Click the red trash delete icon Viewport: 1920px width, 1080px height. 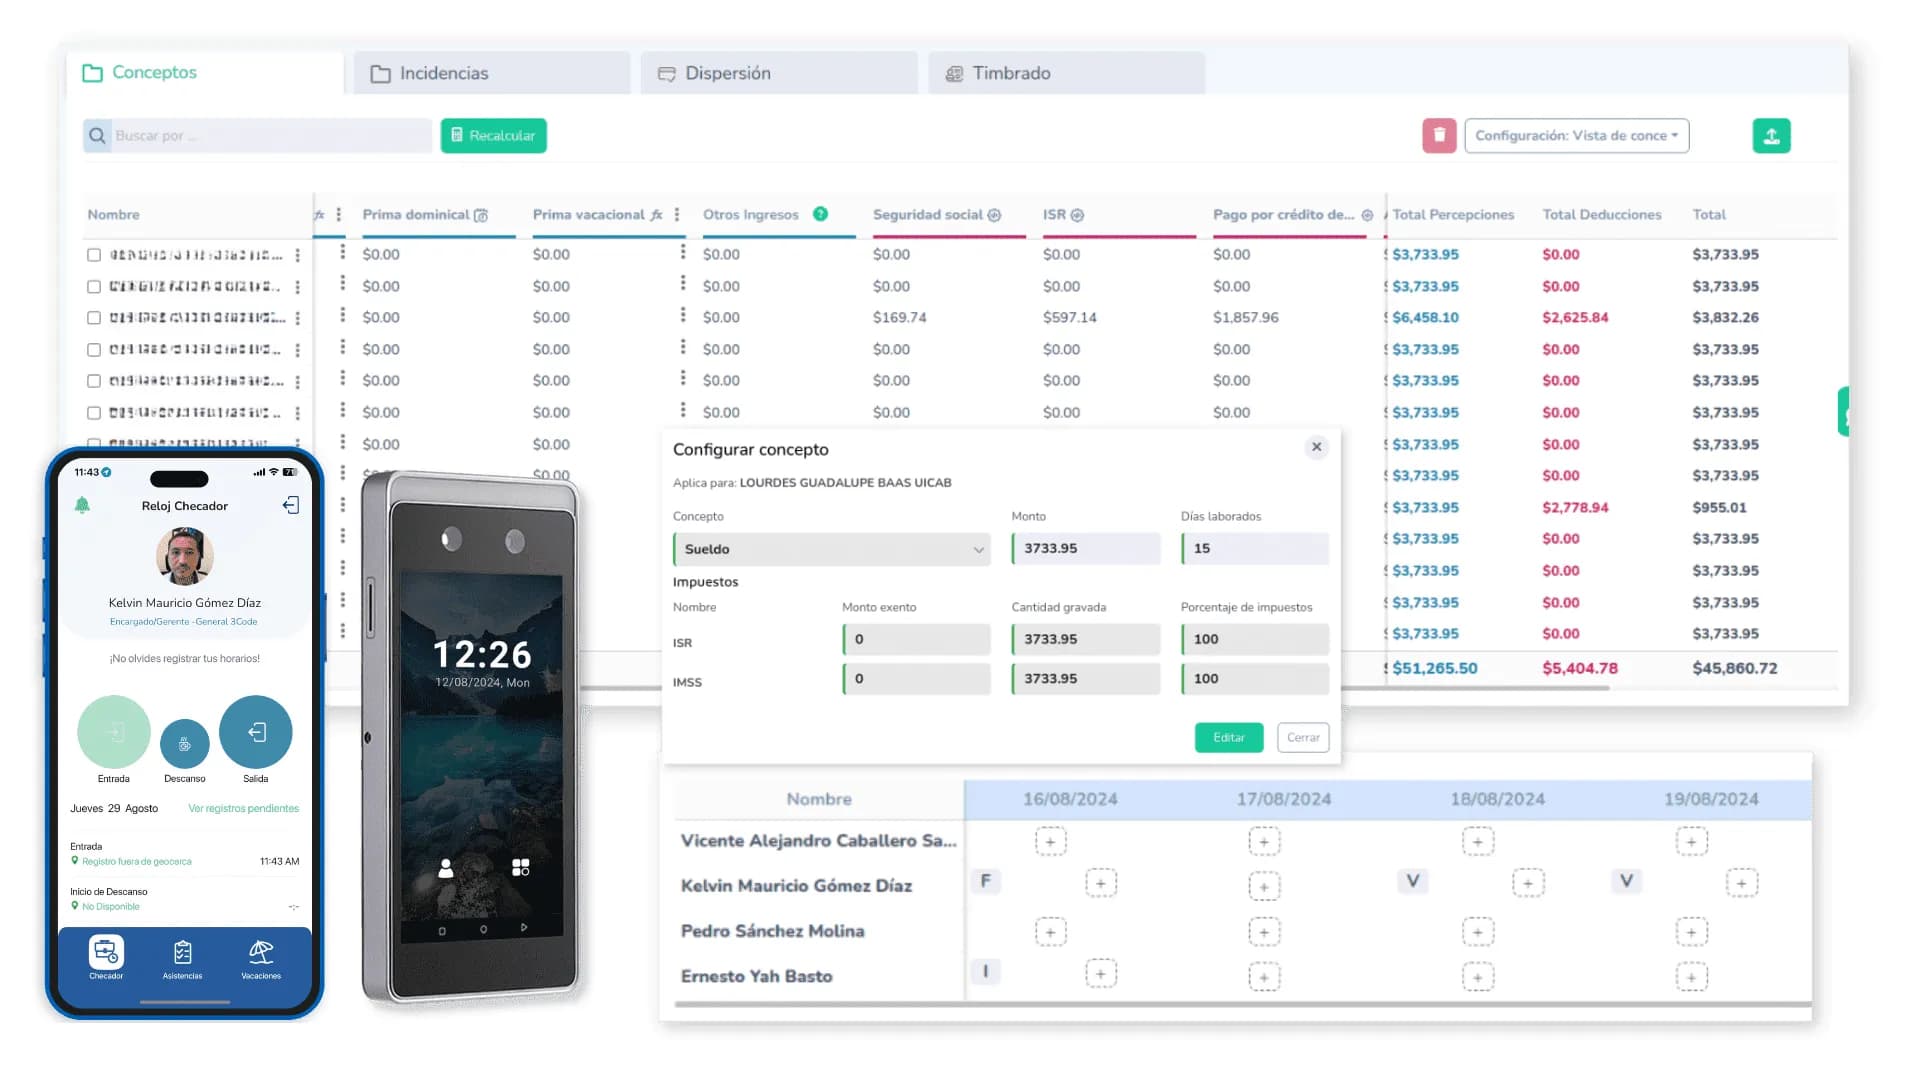pyautogui.click(x=1439, y=135)
